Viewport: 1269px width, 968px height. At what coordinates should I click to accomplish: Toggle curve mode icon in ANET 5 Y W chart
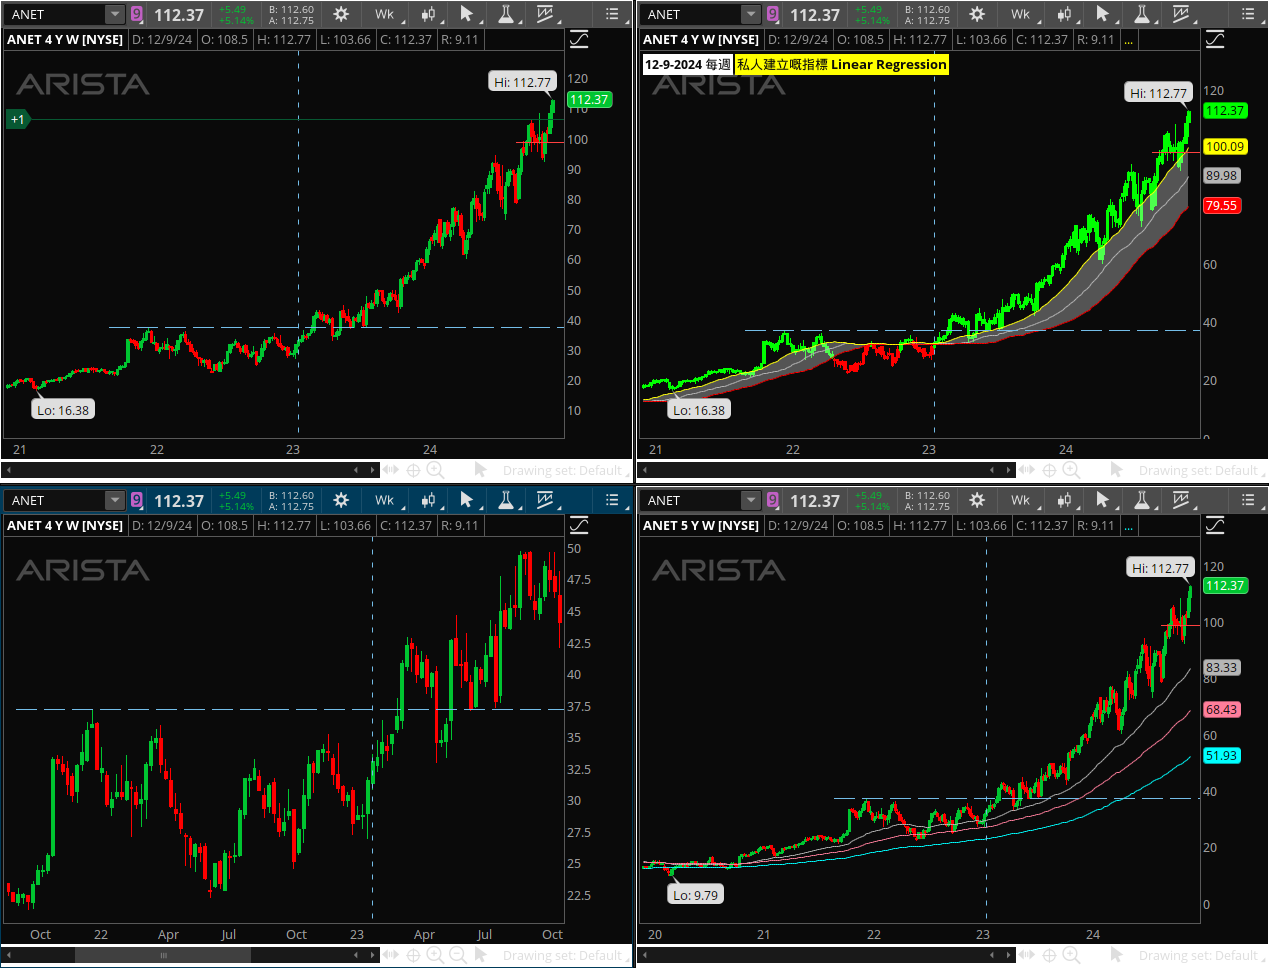point(1215,525)
